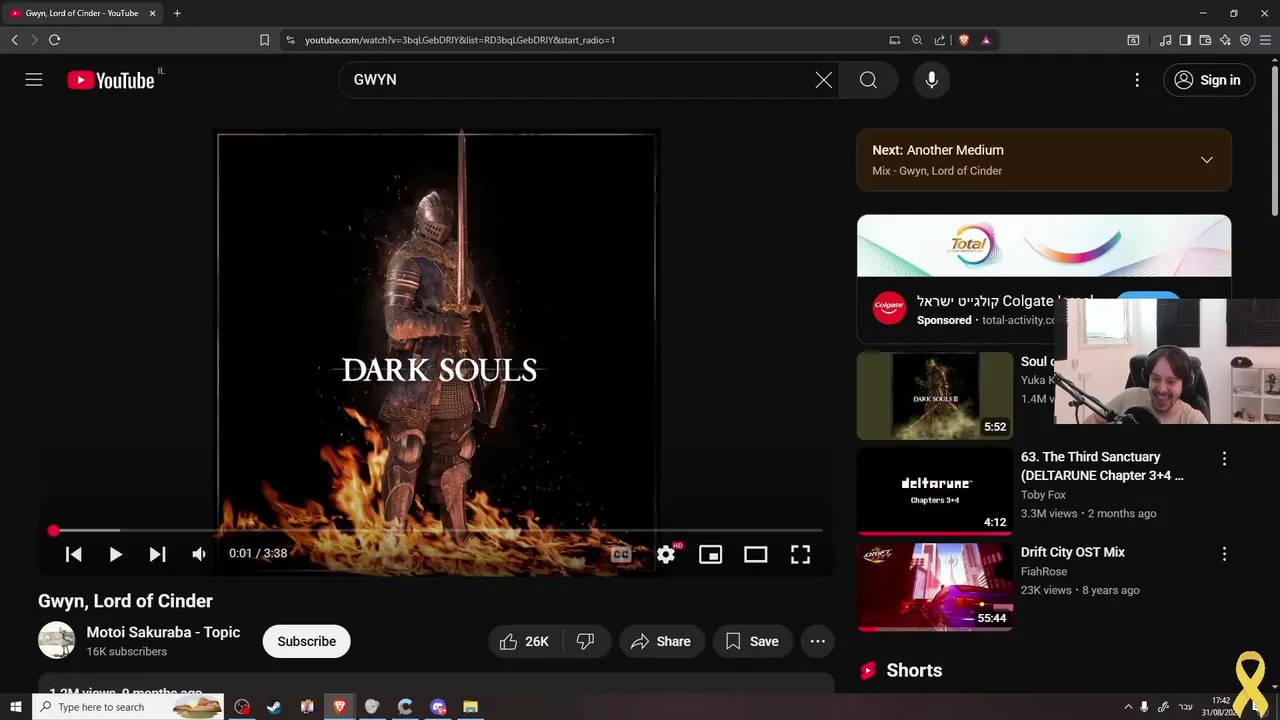Open Brave Wallet icon
The image size is (1280, 720).
click(1205, 40)
